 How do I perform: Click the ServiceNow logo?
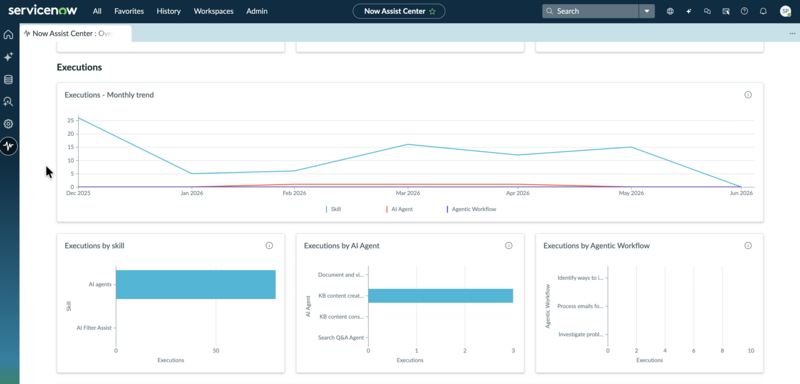[x=42, y=11]
